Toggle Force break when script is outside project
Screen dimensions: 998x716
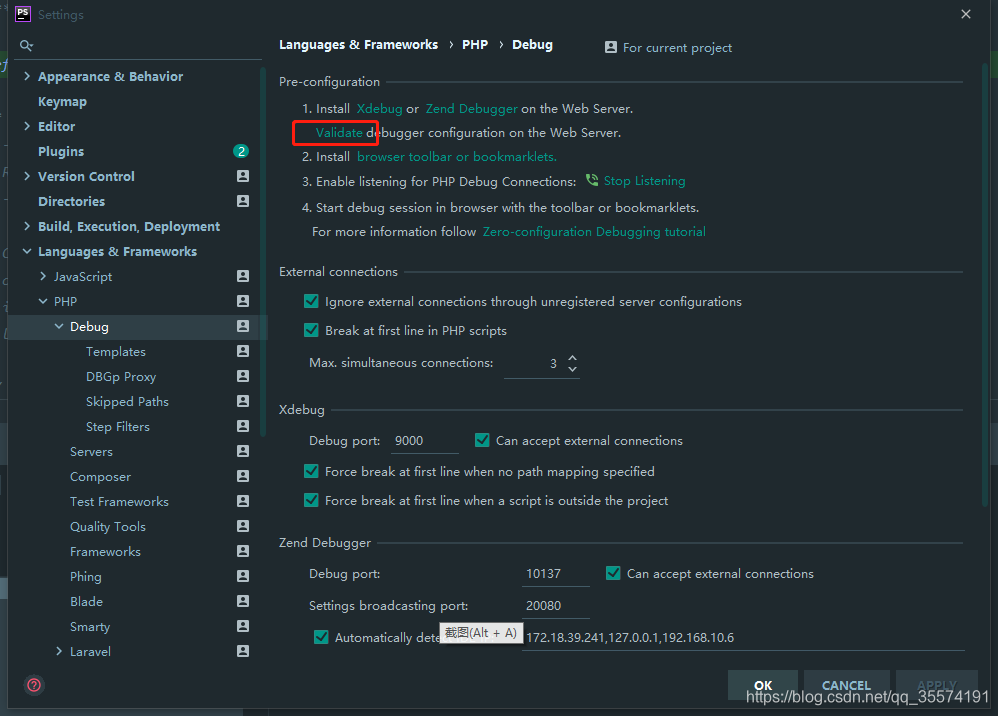[x=311, y=500]
